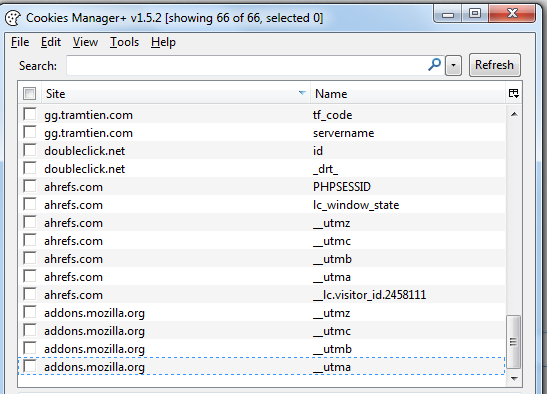Select addons.mozilla.org text in __utmz row

[95, 313]
